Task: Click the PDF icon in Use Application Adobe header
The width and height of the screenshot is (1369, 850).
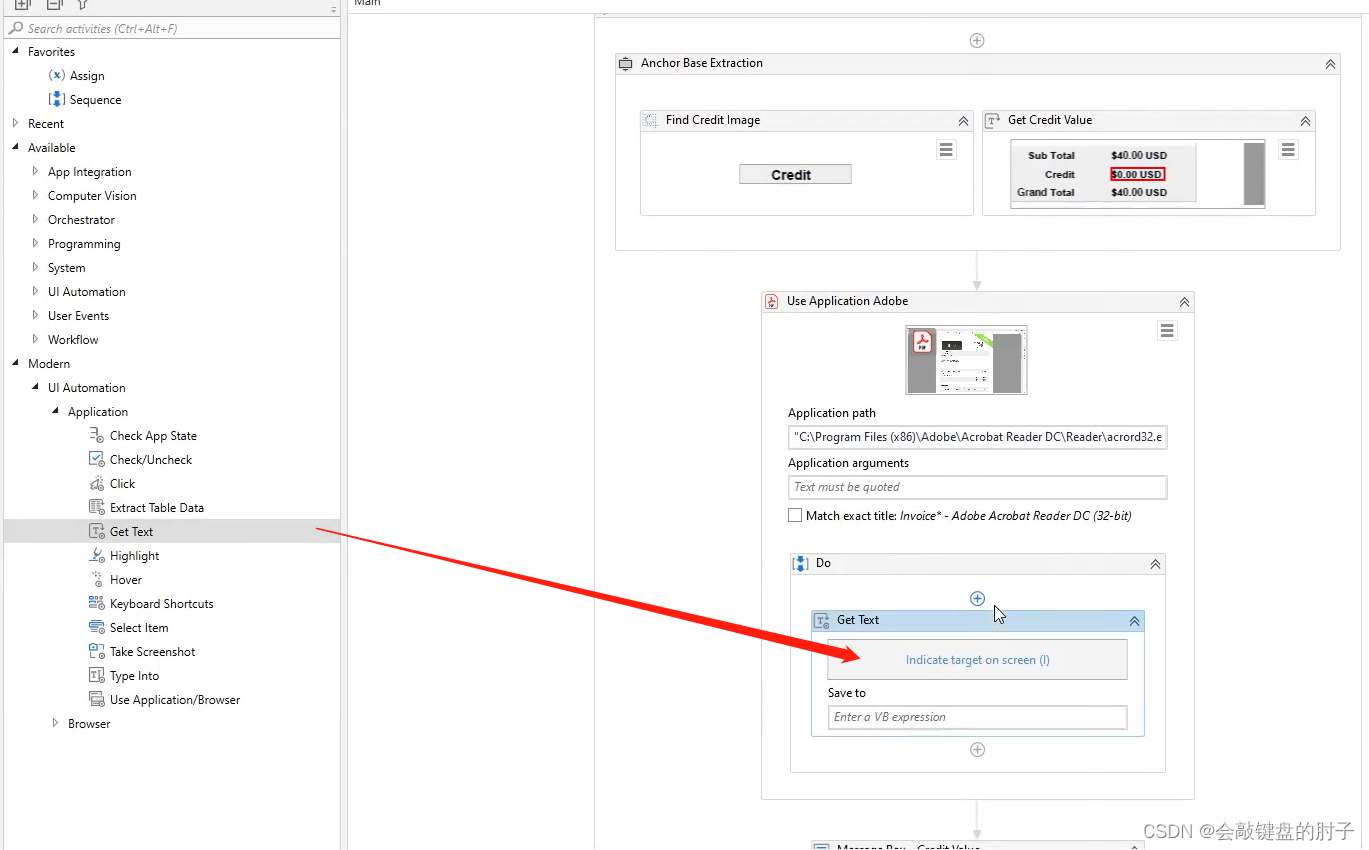Action: (x=771, y=301)
